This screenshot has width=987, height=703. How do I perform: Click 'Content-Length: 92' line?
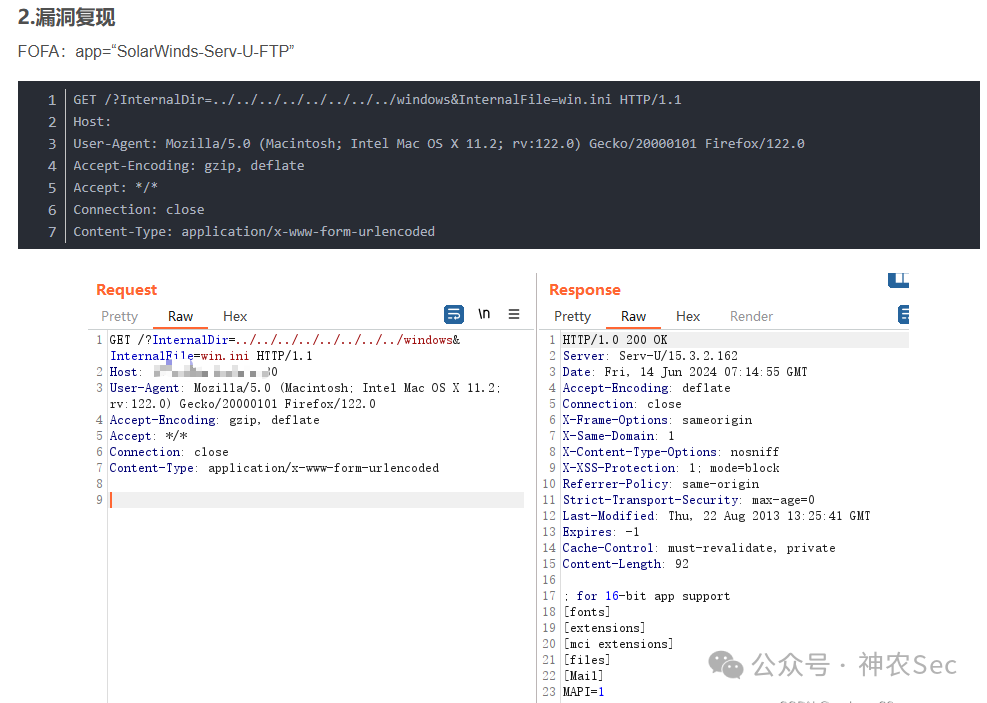(626, 565)
